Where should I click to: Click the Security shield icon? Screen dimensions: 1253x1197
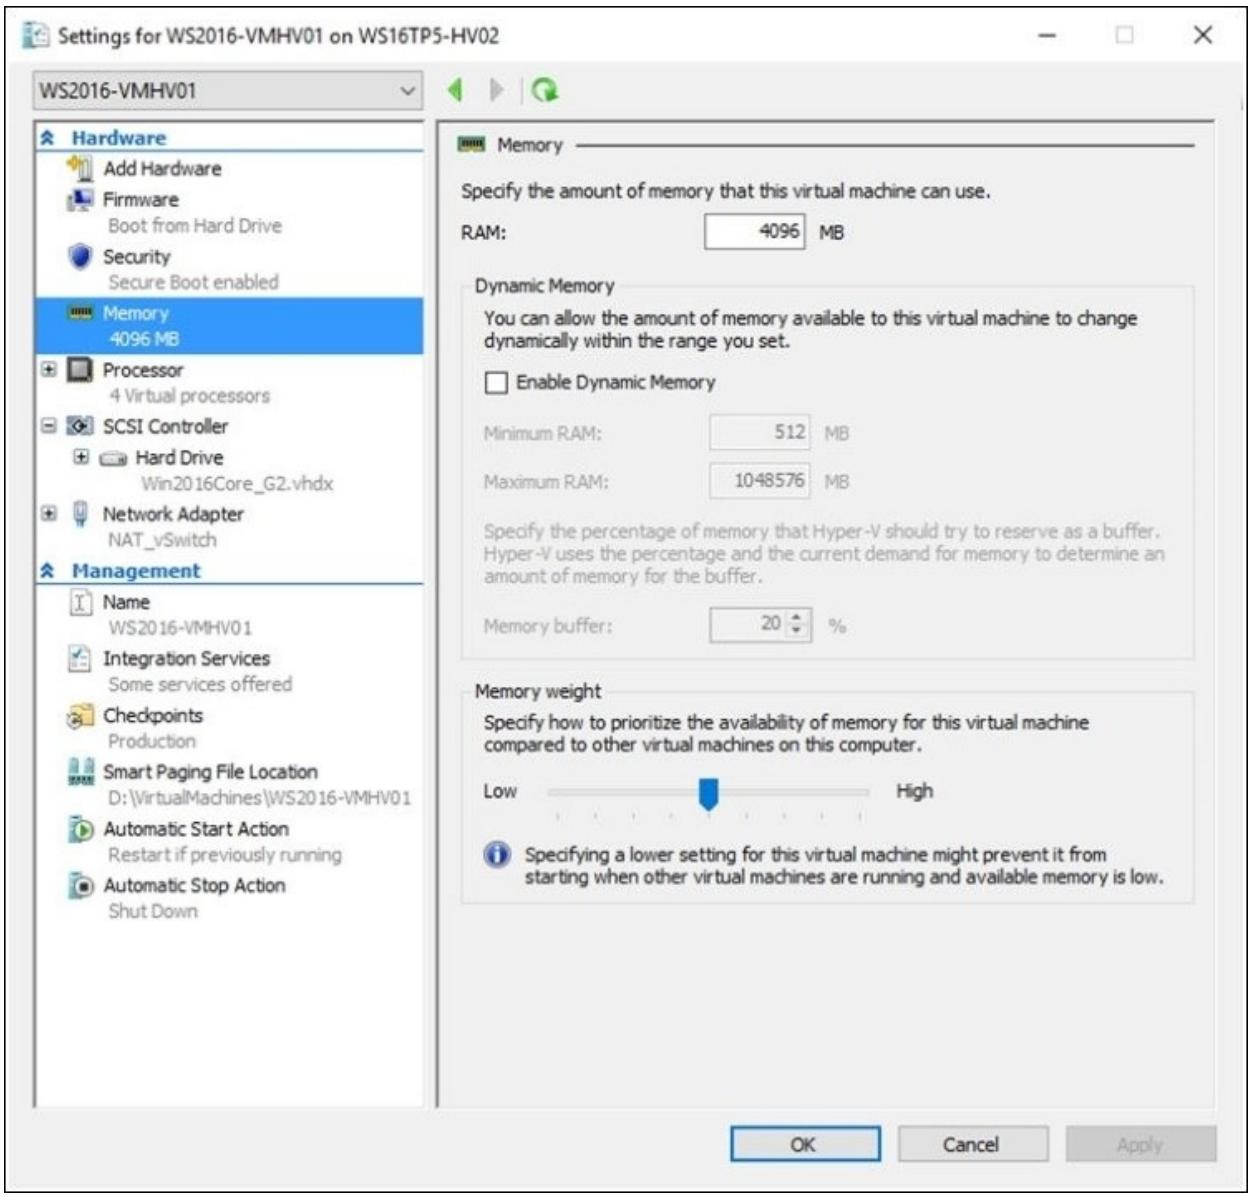coord(80,256)
